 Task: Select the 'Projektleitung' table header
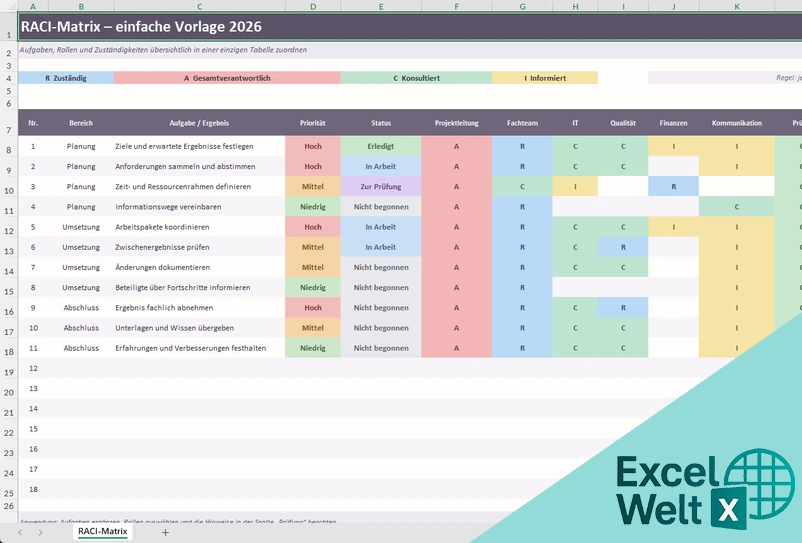tap(457, 123)
